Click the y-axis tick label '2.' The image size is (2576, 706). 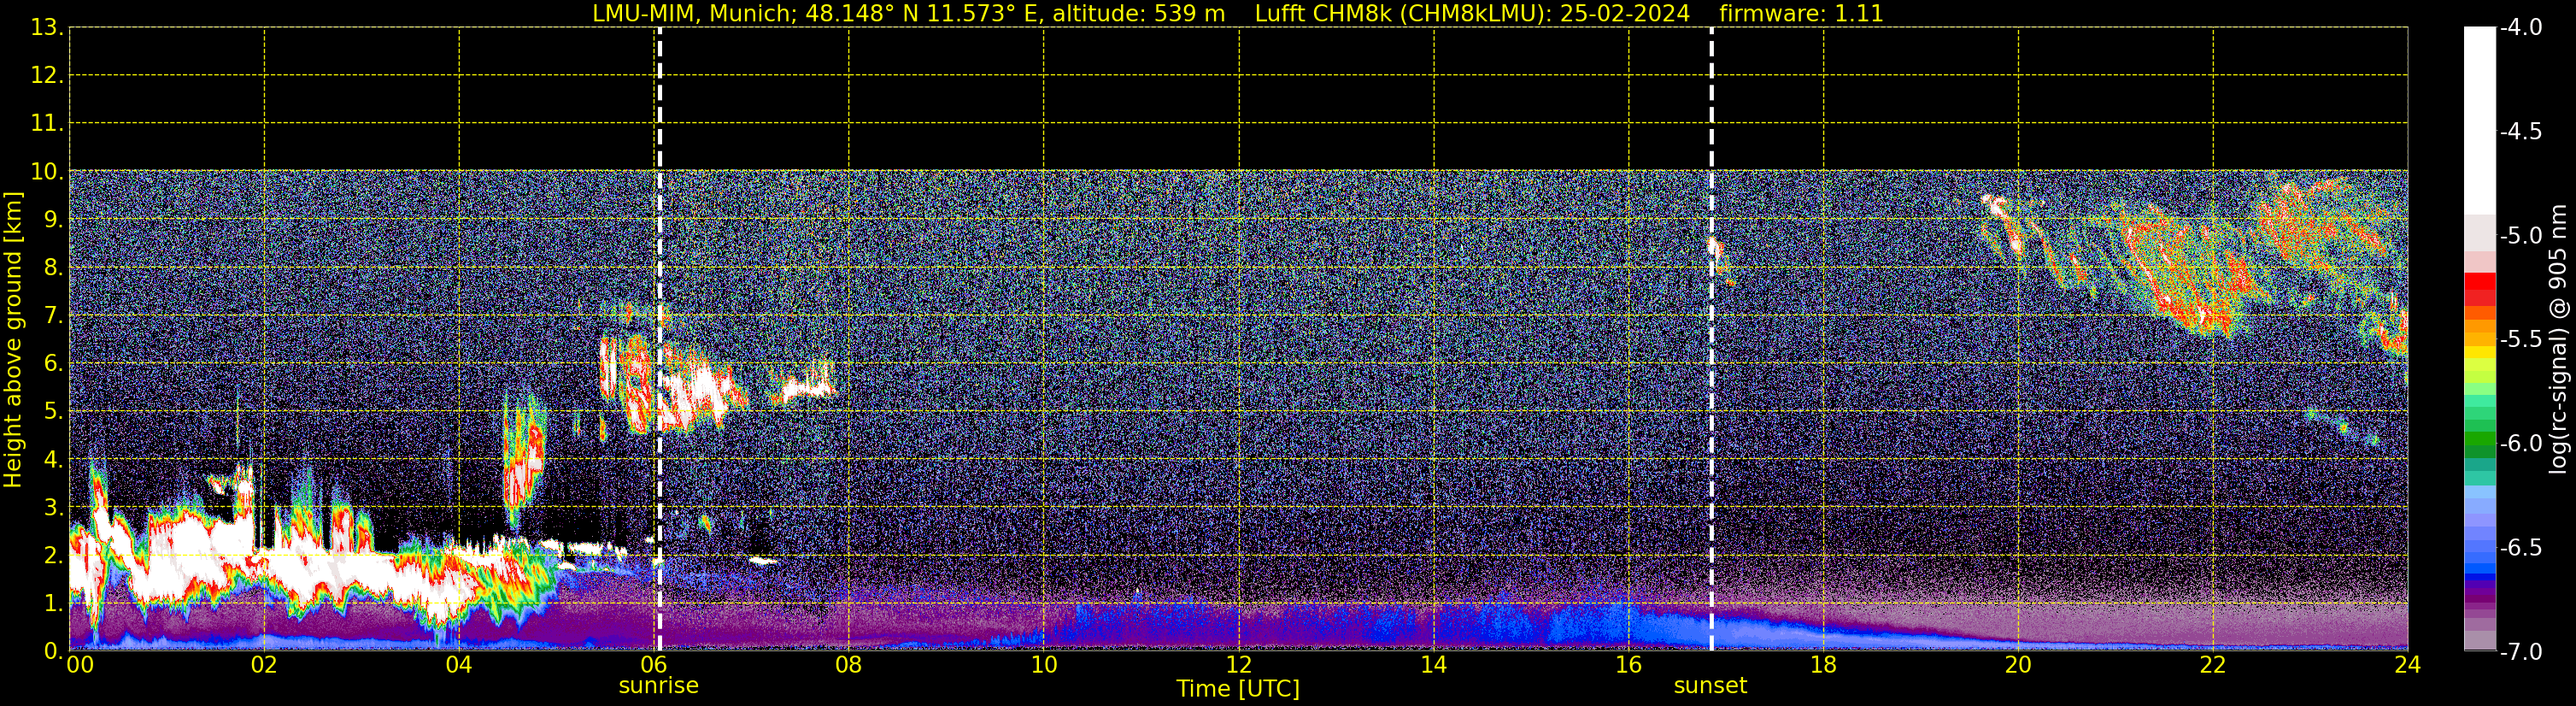coord(54,556)
